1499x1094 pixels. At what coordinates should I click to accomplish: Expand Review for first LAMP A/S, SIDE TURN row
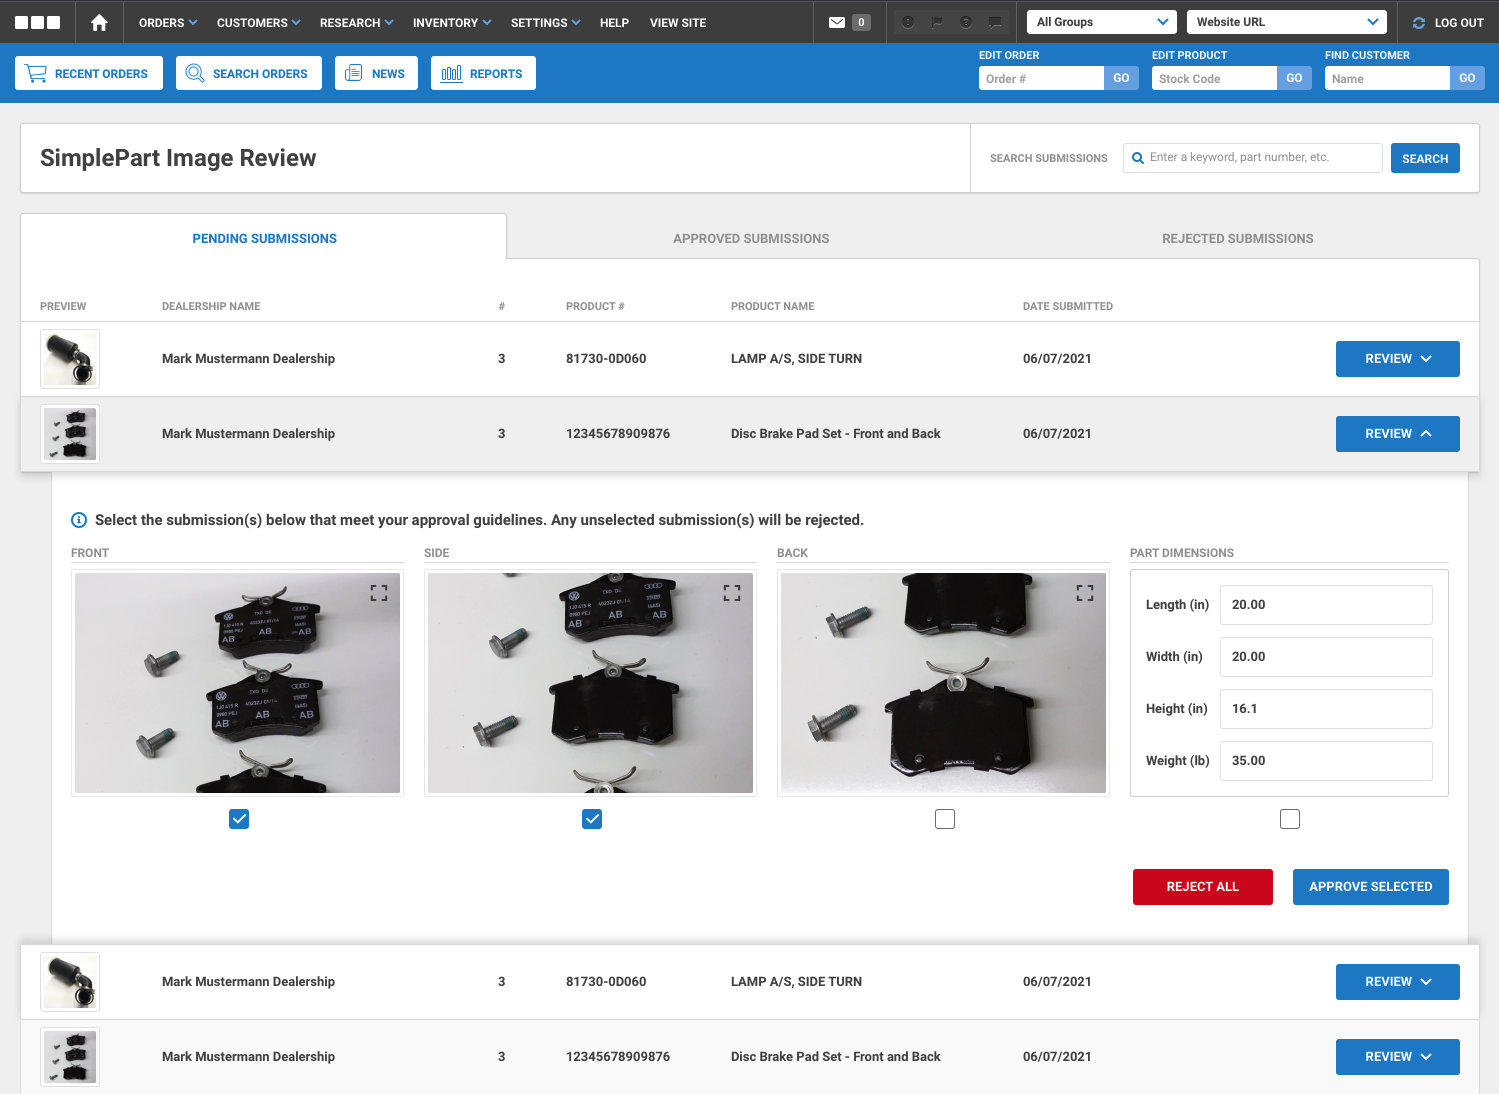tap(1398, 359)
